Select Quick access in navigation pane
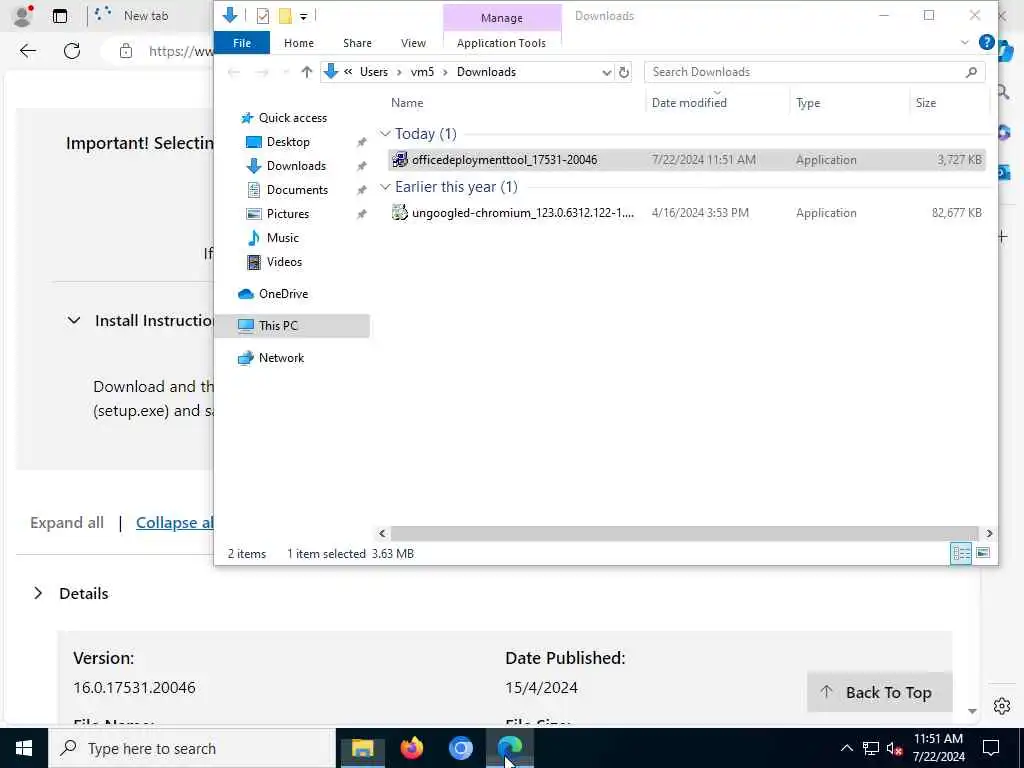Viewport: 1024px width, 768px height. (x=292, y=118)
